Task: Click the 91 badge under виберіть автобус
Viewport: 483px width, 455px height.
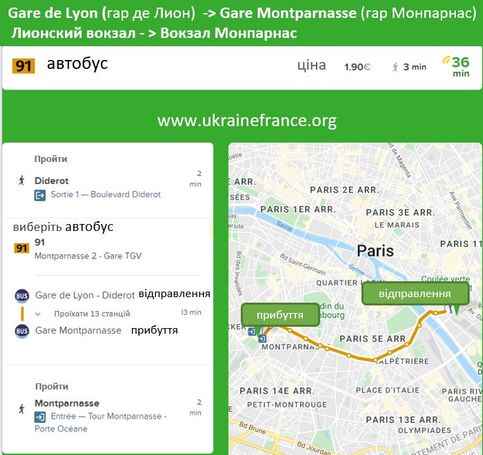Action: [x=22, y=248]
